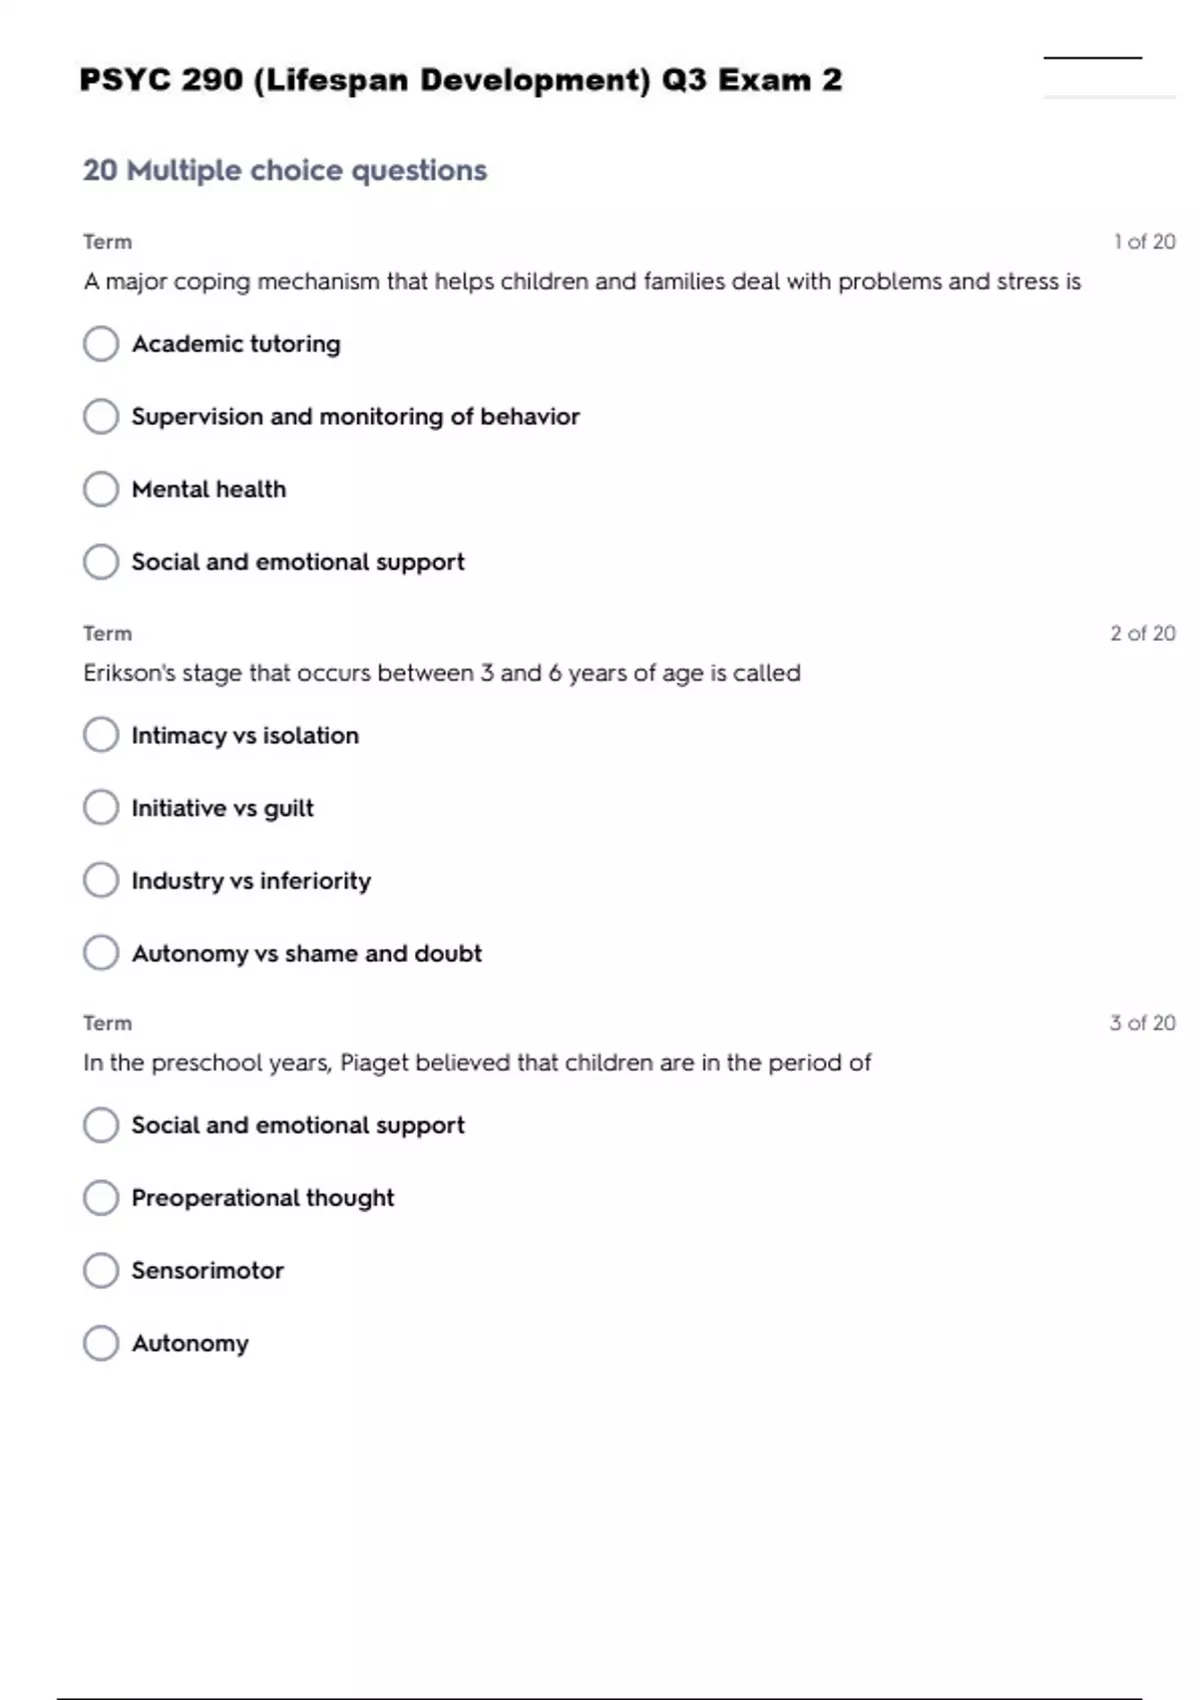Click the Piaget preschool question text
This screenshot has width=1200, height=1700.
477,1063
